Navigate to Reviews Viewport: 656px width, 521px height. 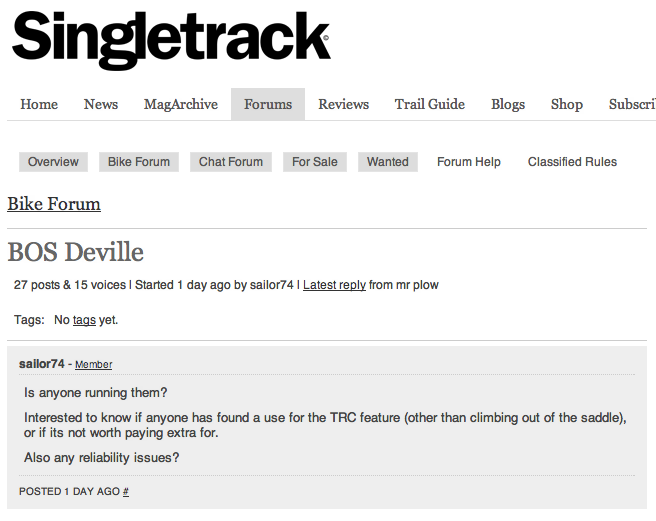344,104
